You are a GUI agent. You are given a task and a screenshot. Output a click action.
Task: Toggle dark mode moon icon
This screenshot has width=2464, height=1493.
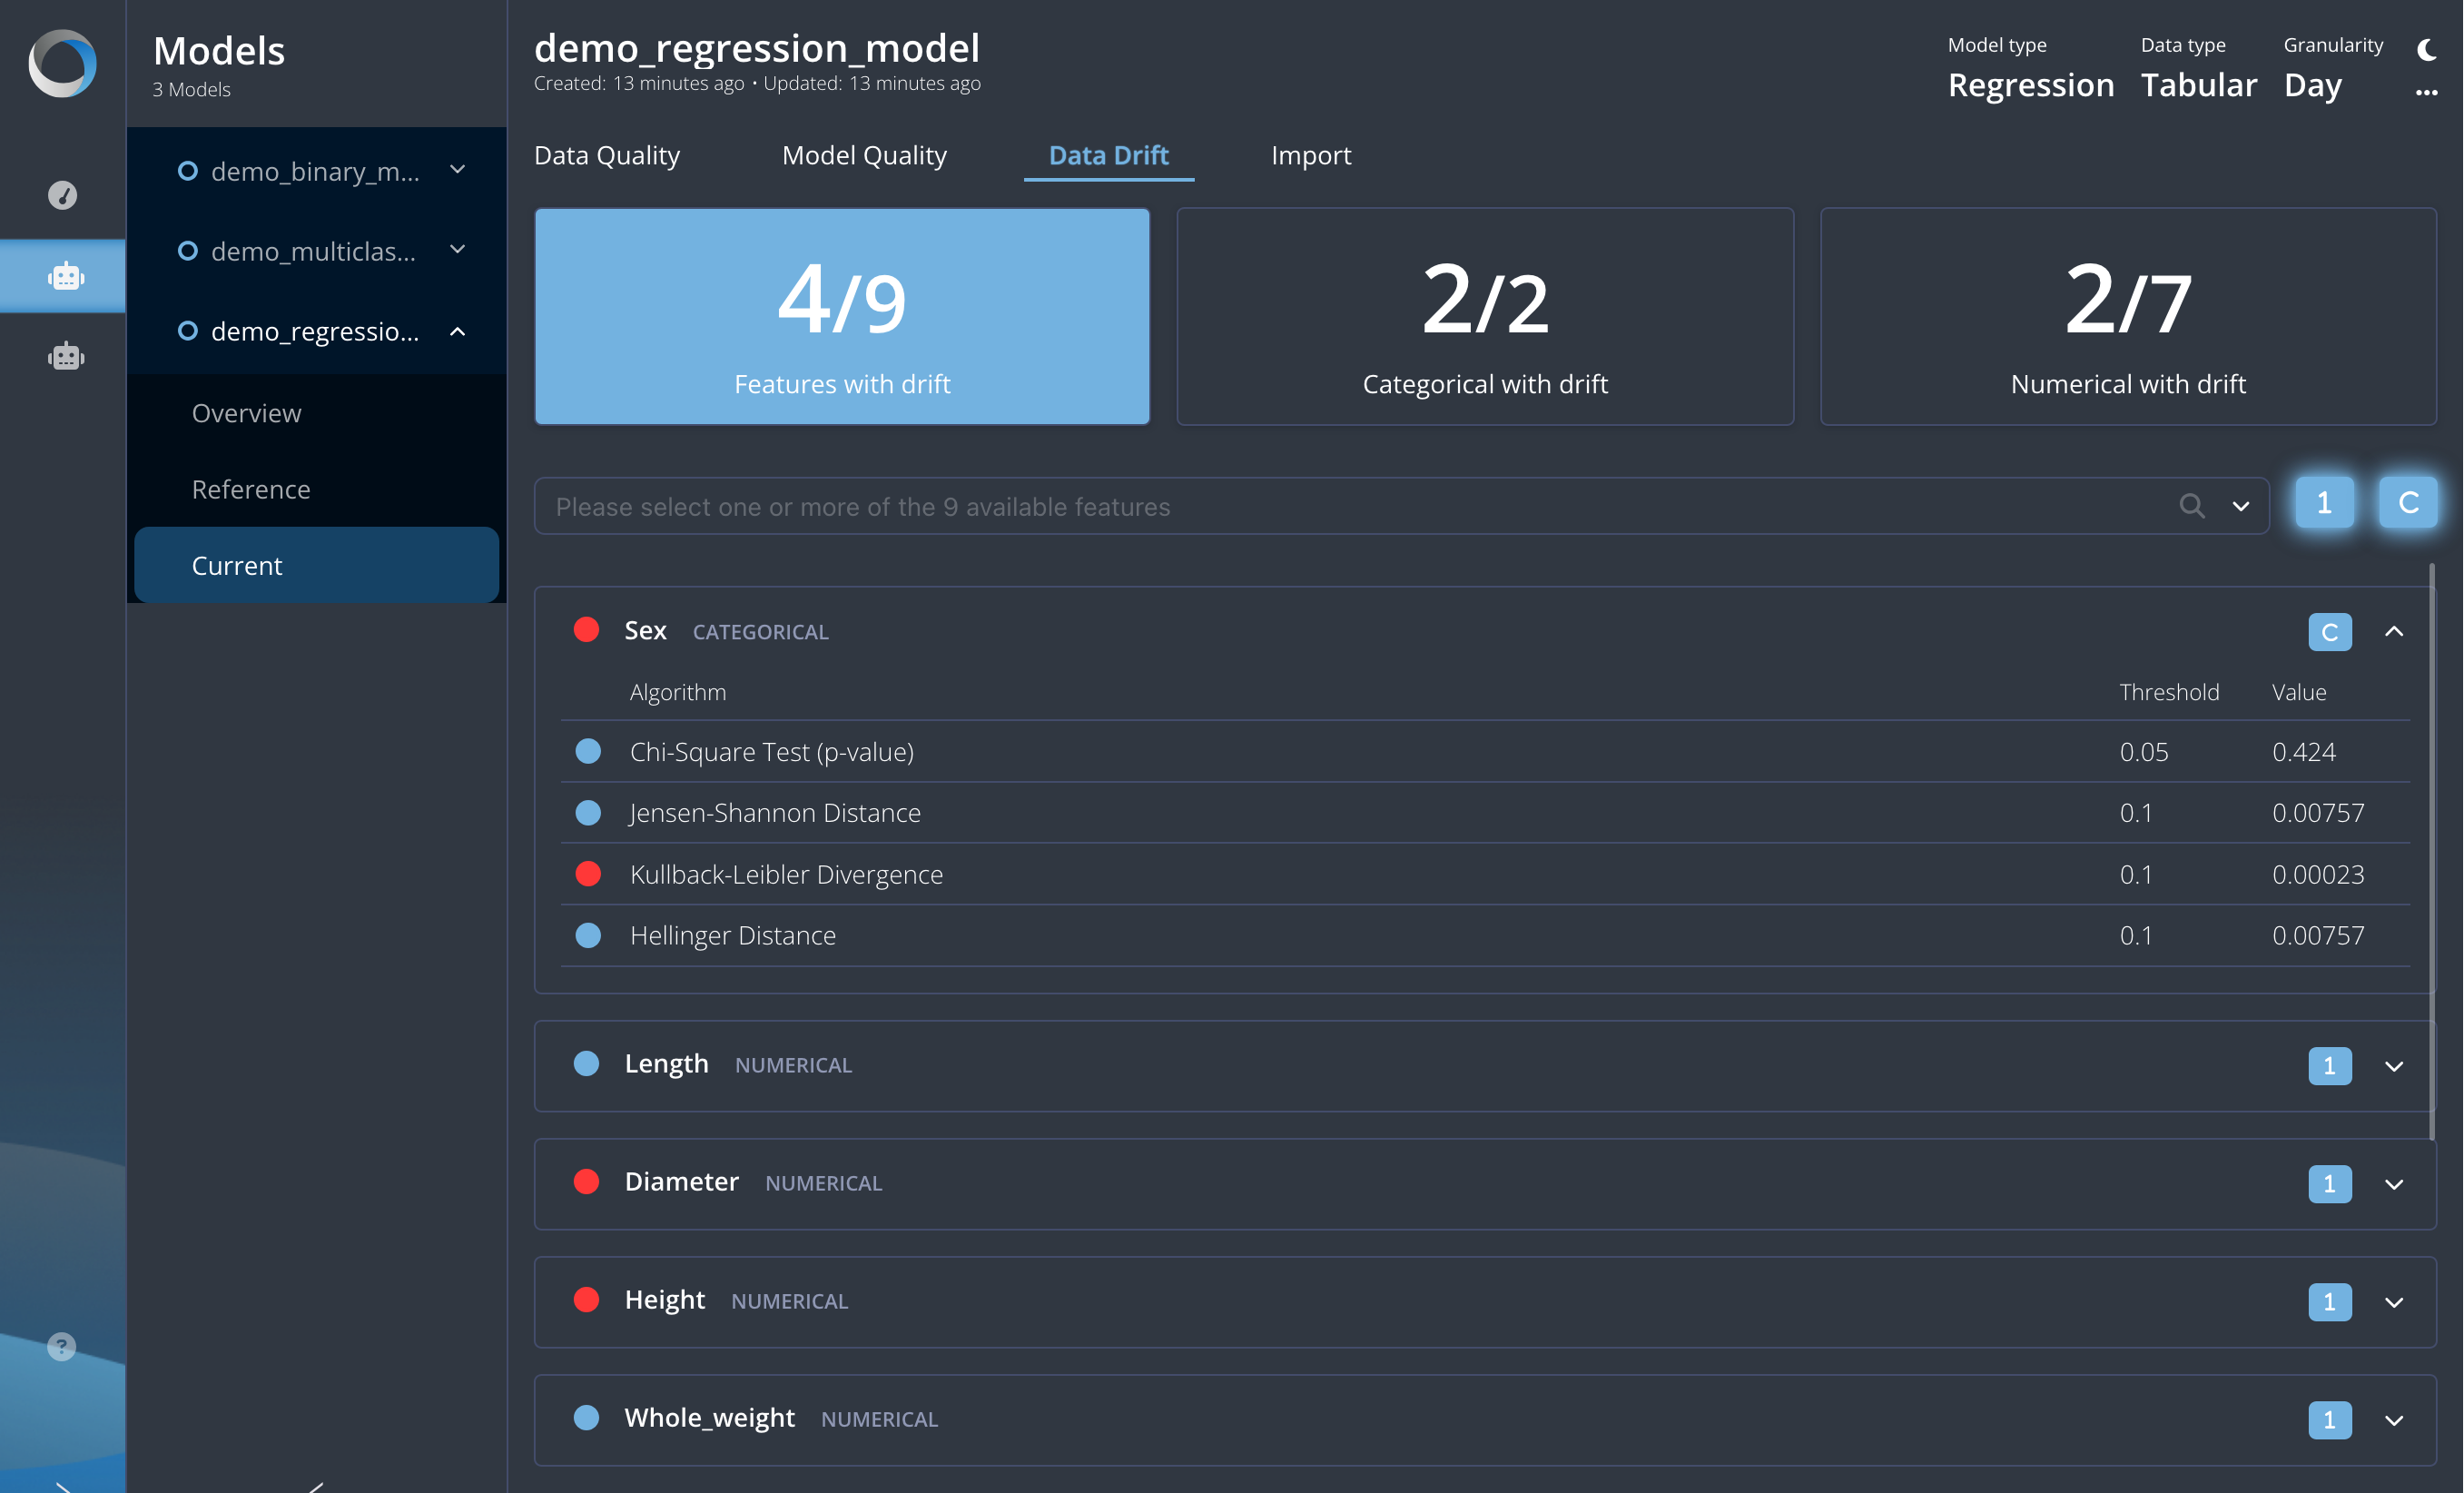click(2426, 48)
